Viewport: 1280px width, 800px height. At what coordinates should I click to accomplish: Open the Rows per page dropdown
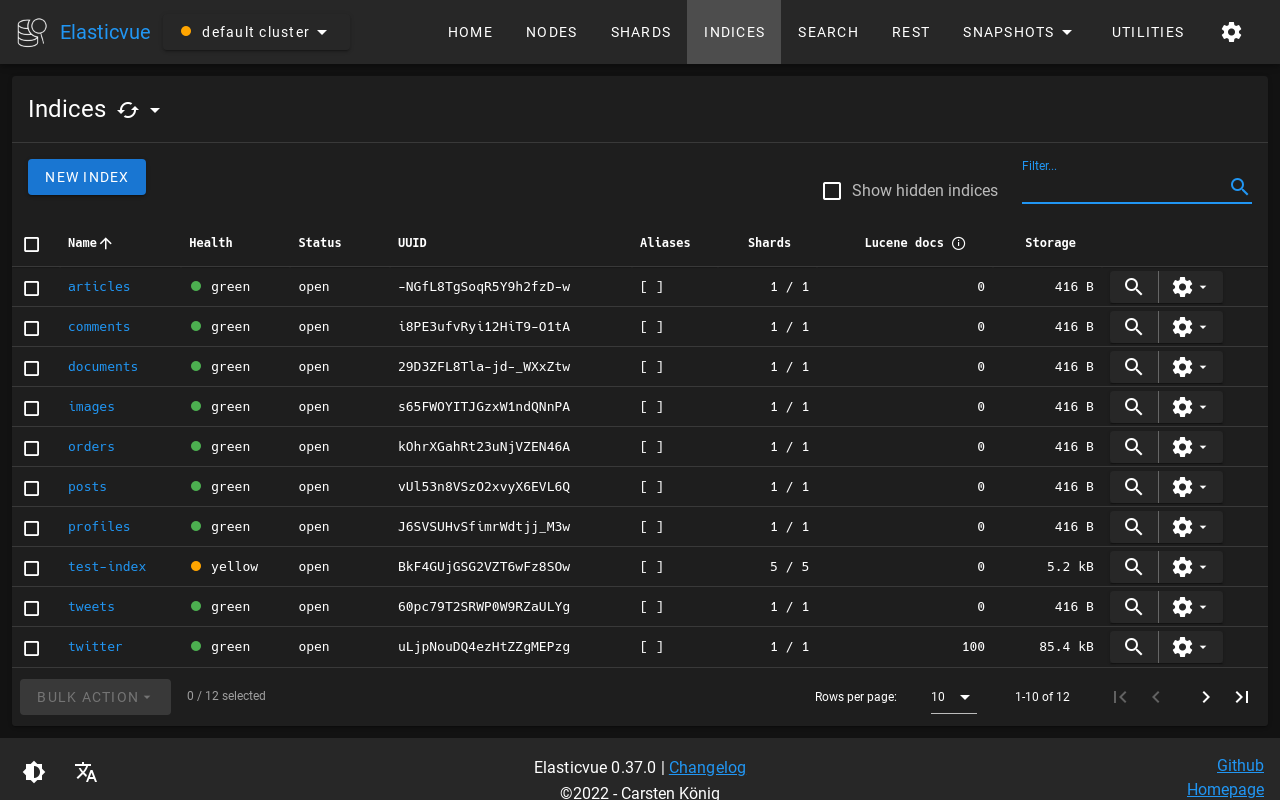(x=954, y=697)
